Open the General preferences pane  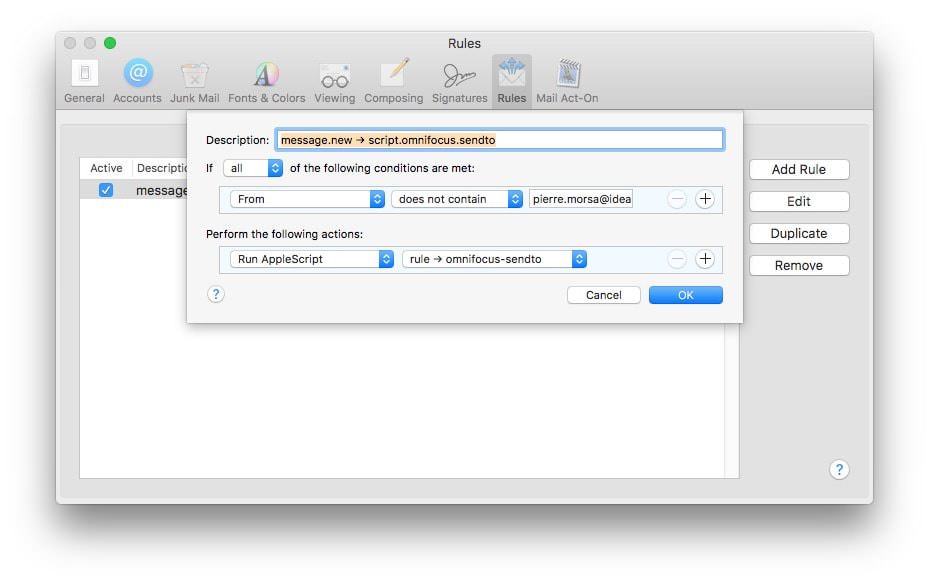click(x=84, y=82)
